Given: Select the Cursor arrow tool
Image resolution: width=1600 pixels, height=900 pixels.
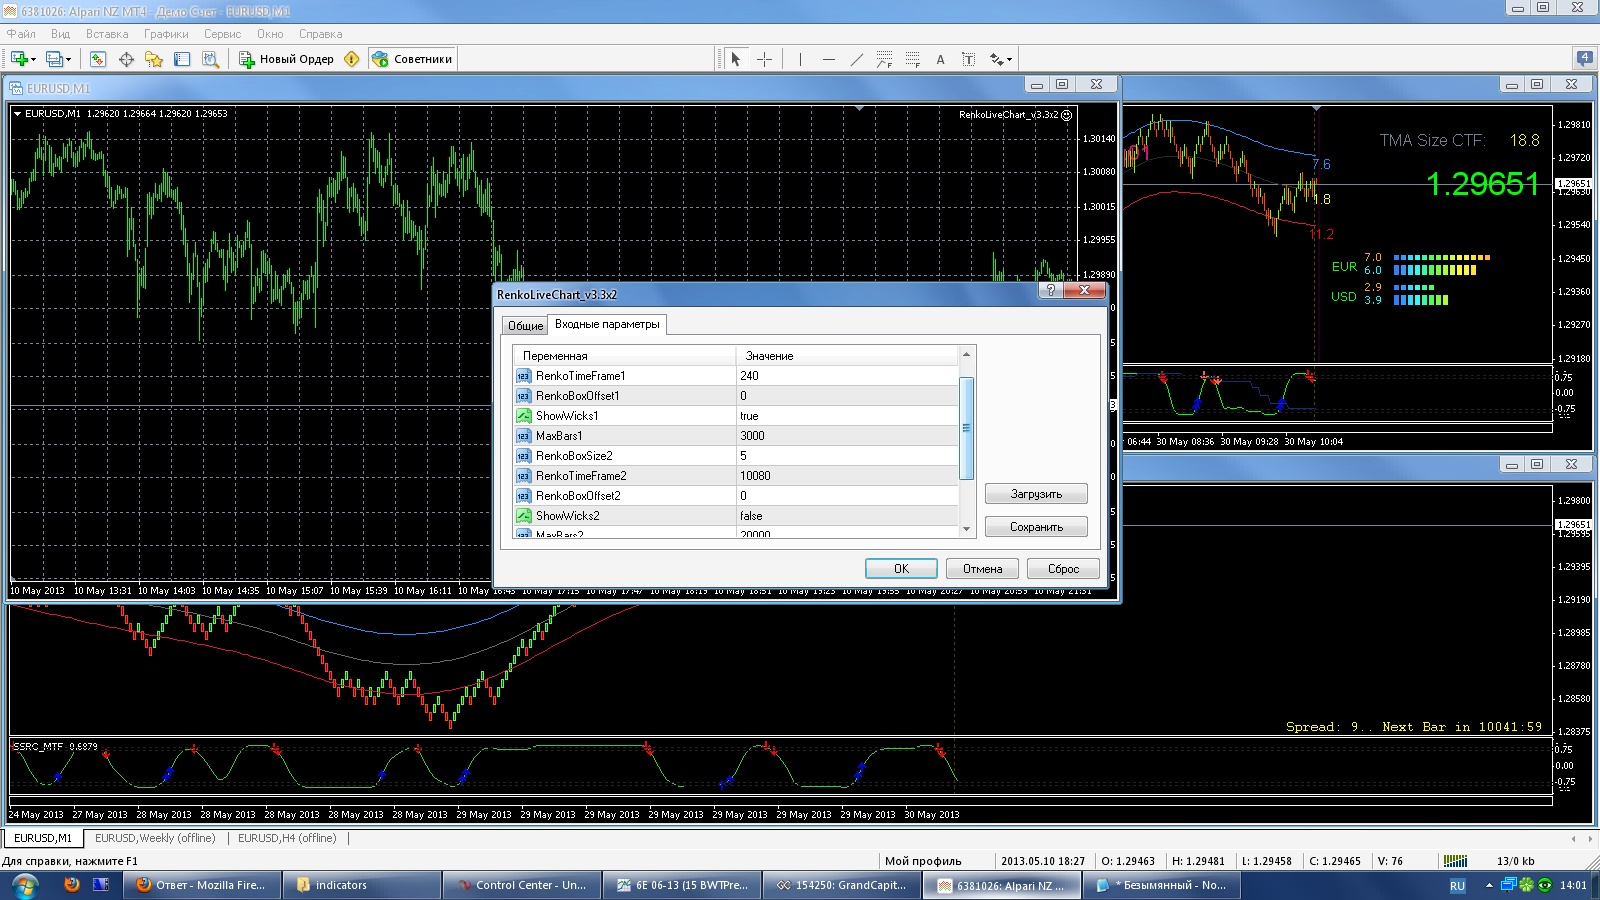Looking at the screenshot, I should click(735, 59).
